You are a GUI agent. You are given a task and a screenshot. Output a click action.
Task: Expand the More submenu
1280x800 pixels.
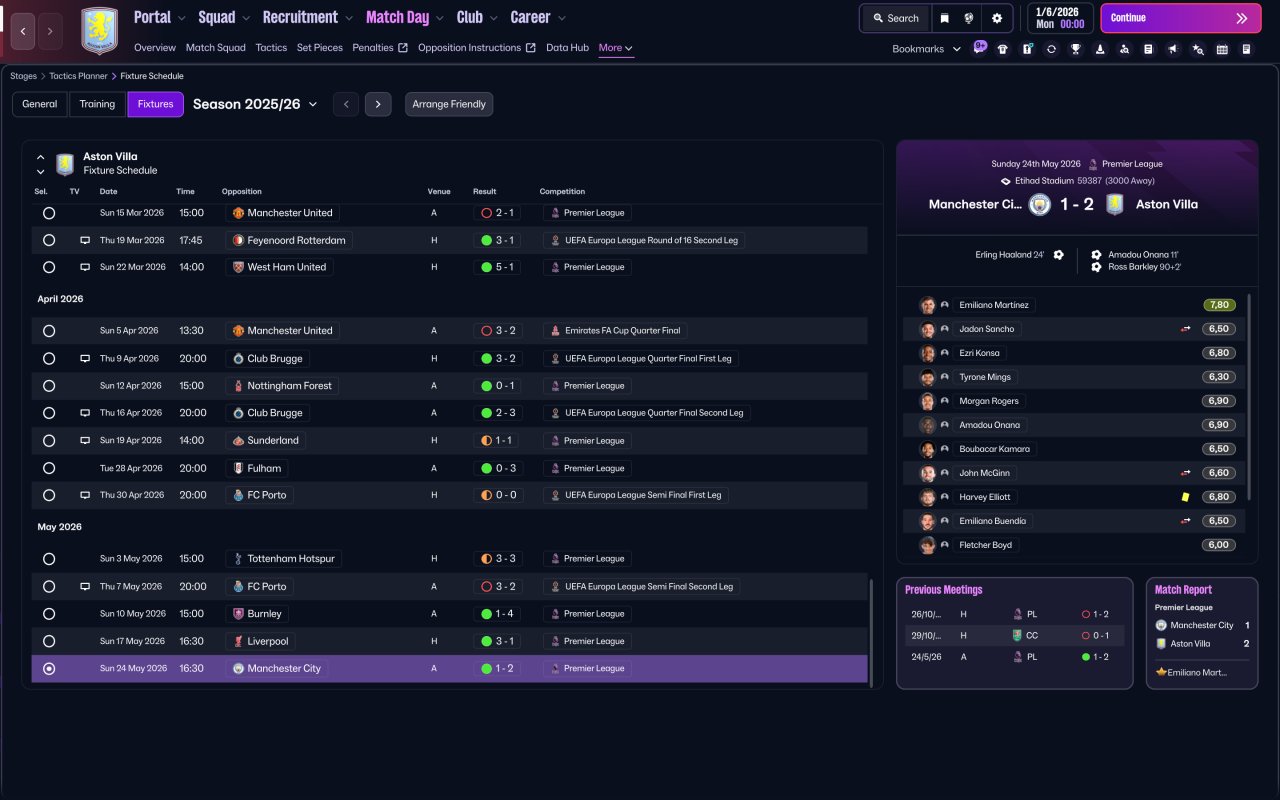pyautogui.click(x=616, y=48)
